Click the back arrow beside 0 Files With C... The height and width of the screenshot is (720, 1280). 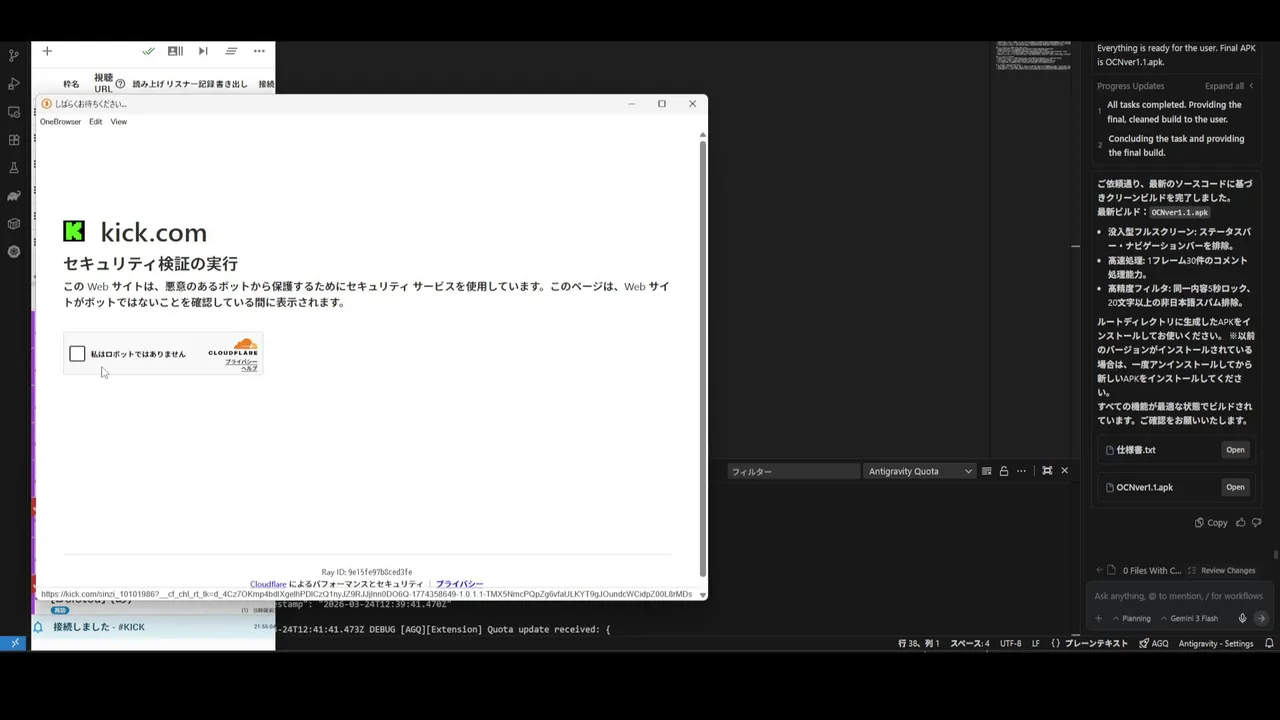click(1099, 570)
